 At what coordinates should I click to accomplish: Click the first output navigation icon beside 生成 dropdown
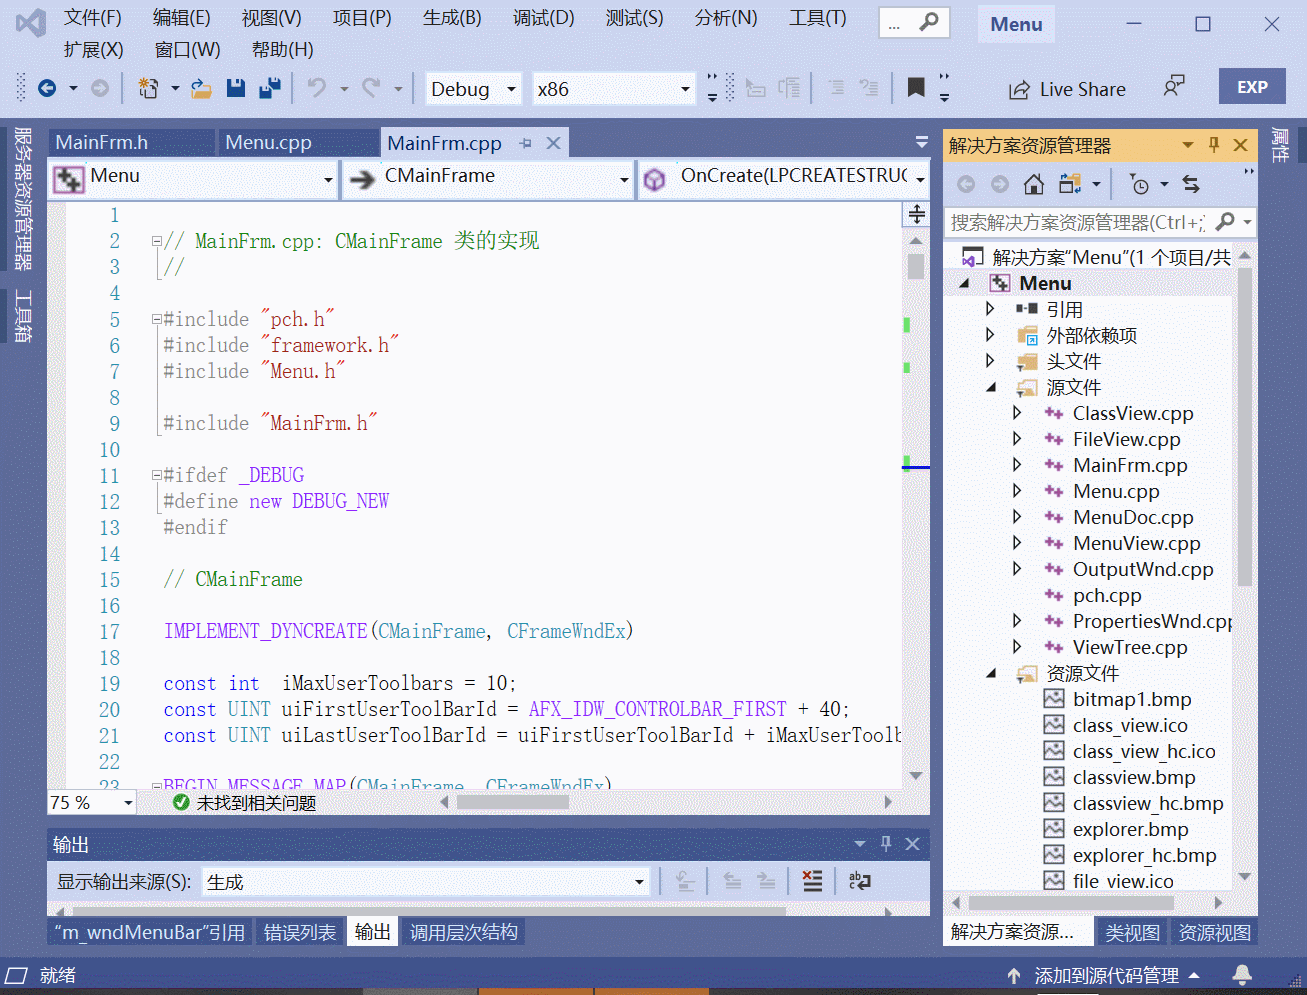(x=685, y=881)
